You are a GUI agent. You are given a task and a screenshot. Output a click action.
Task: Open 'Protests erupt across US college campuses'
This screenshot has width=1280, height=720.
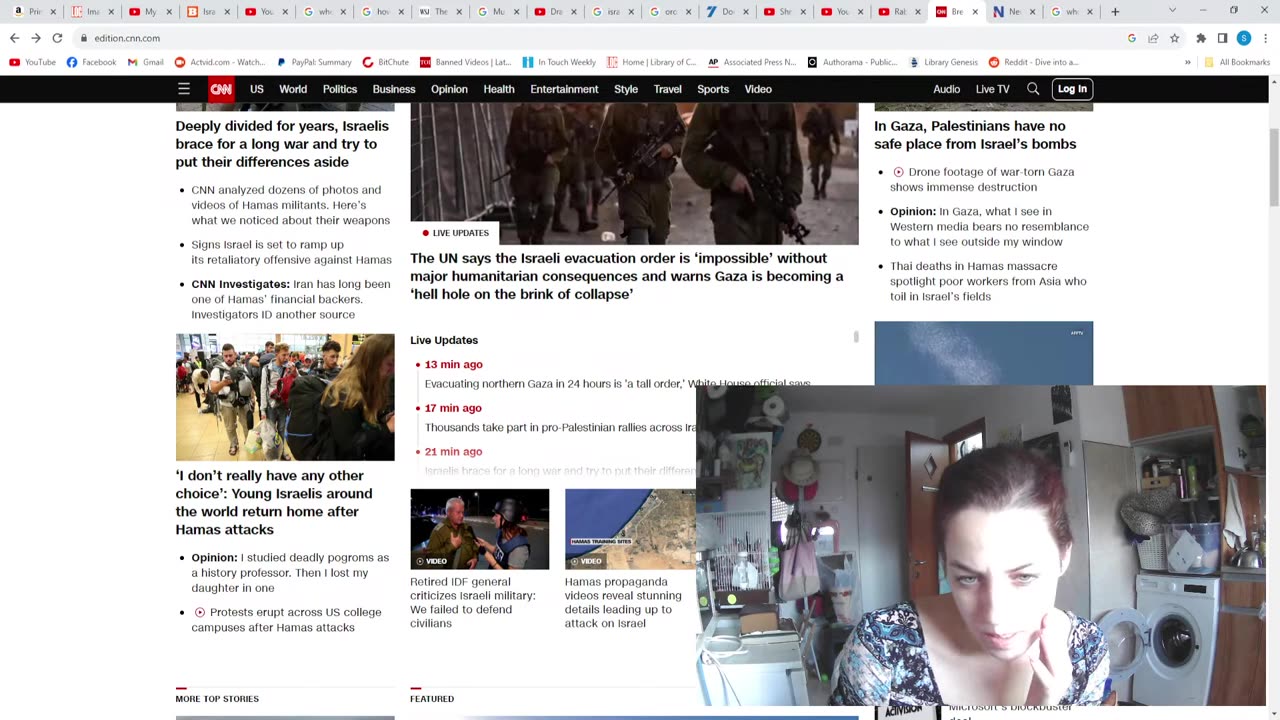coord(287,620)
